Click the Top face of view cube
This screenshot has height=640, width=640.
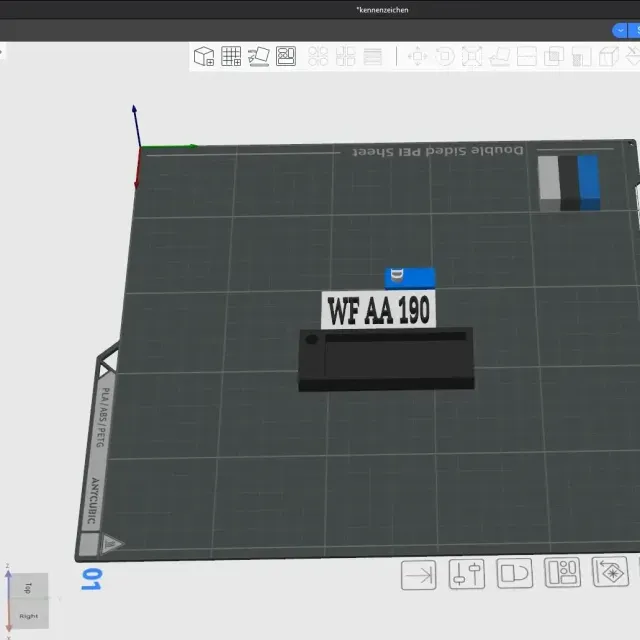click(29, 587)
